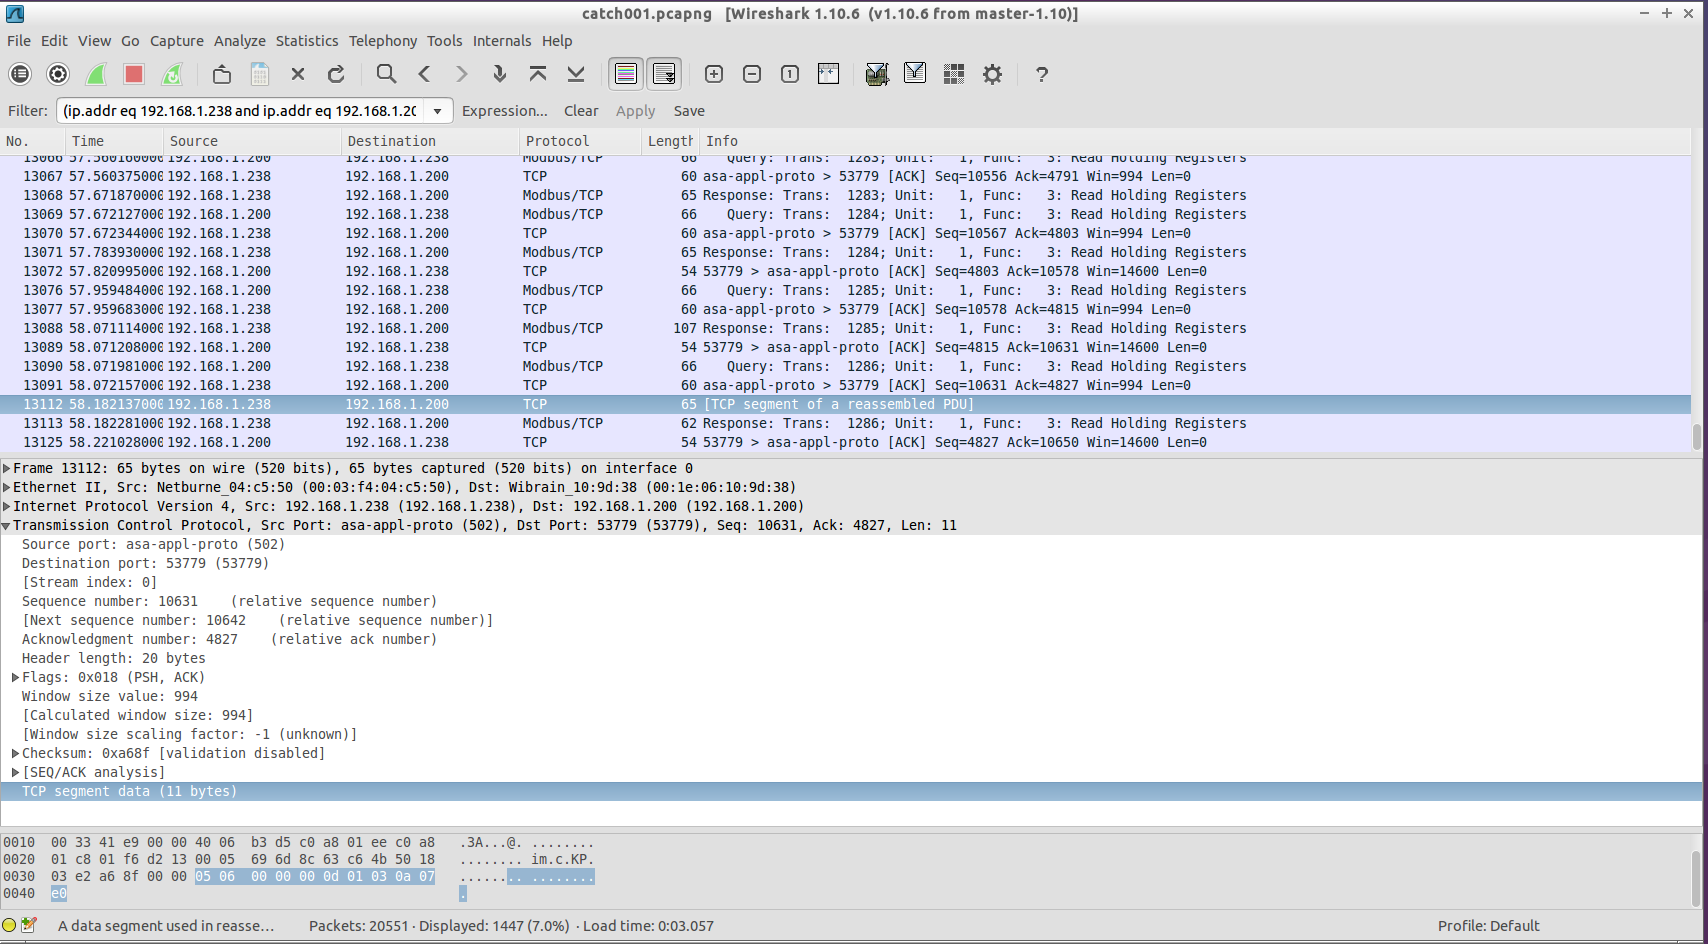Zoom in the packet text
This screenshot has width=1708, height=944.
point(714,74)
